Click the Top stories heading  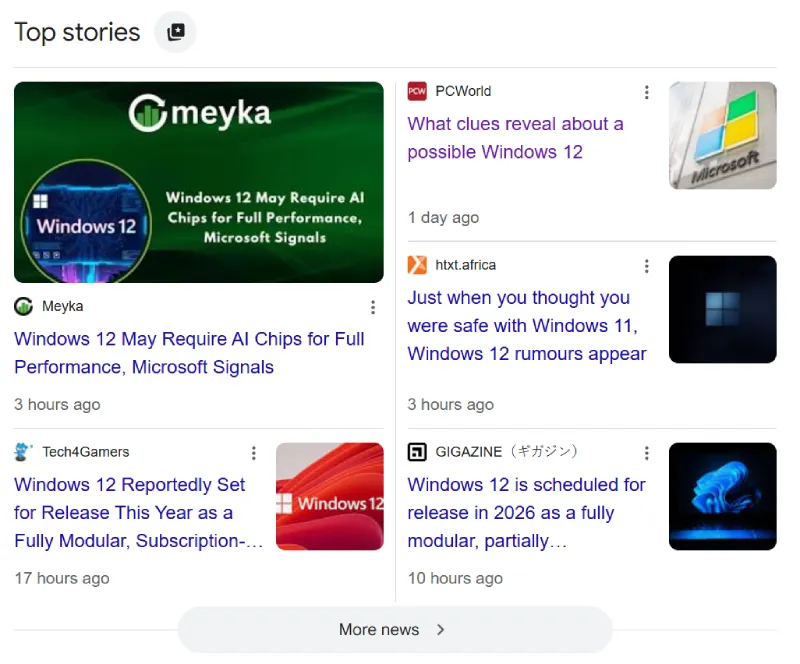(77, 31)
